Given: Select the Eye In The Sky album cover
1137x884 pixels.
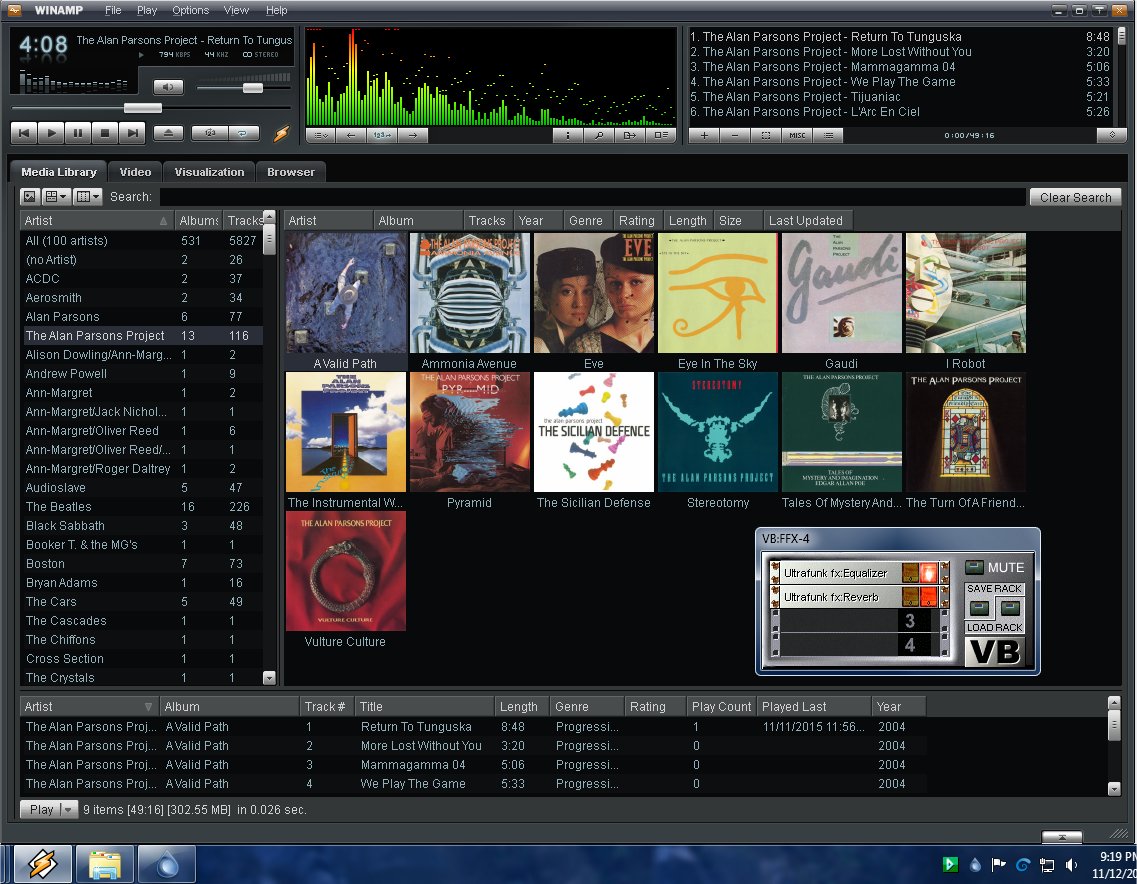Looking at the screenshot, I should click(x=718, y=293).
